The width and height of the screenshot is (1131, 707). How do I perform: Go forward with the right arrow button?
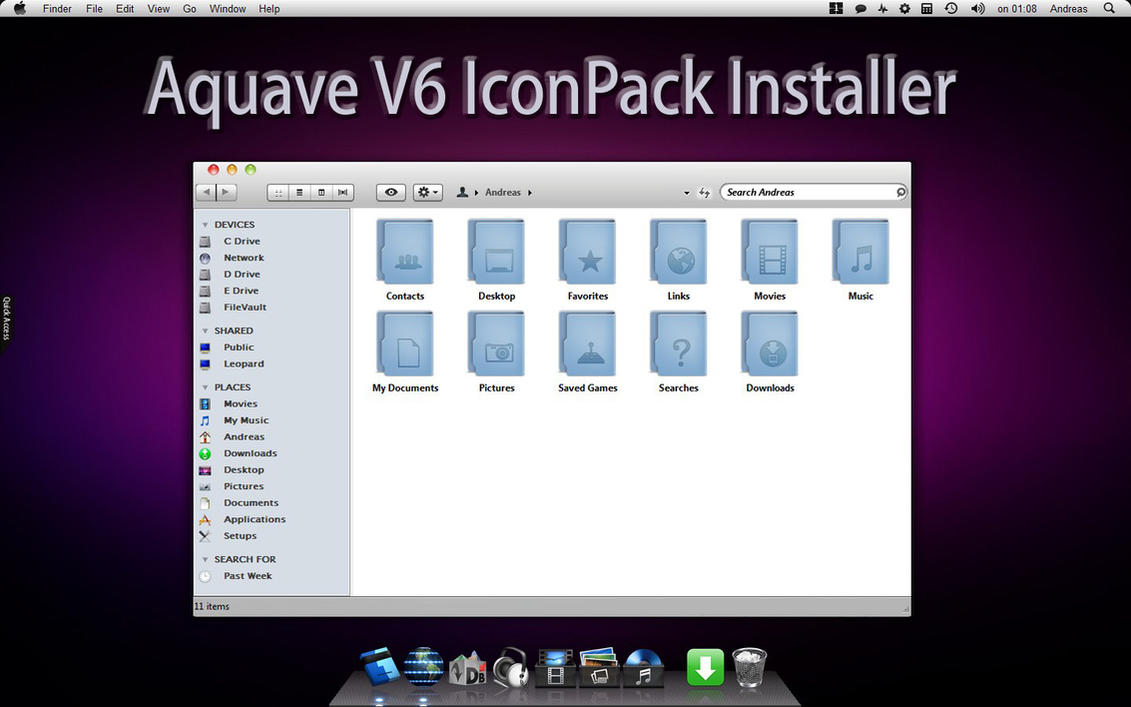[x=226, y=192]
